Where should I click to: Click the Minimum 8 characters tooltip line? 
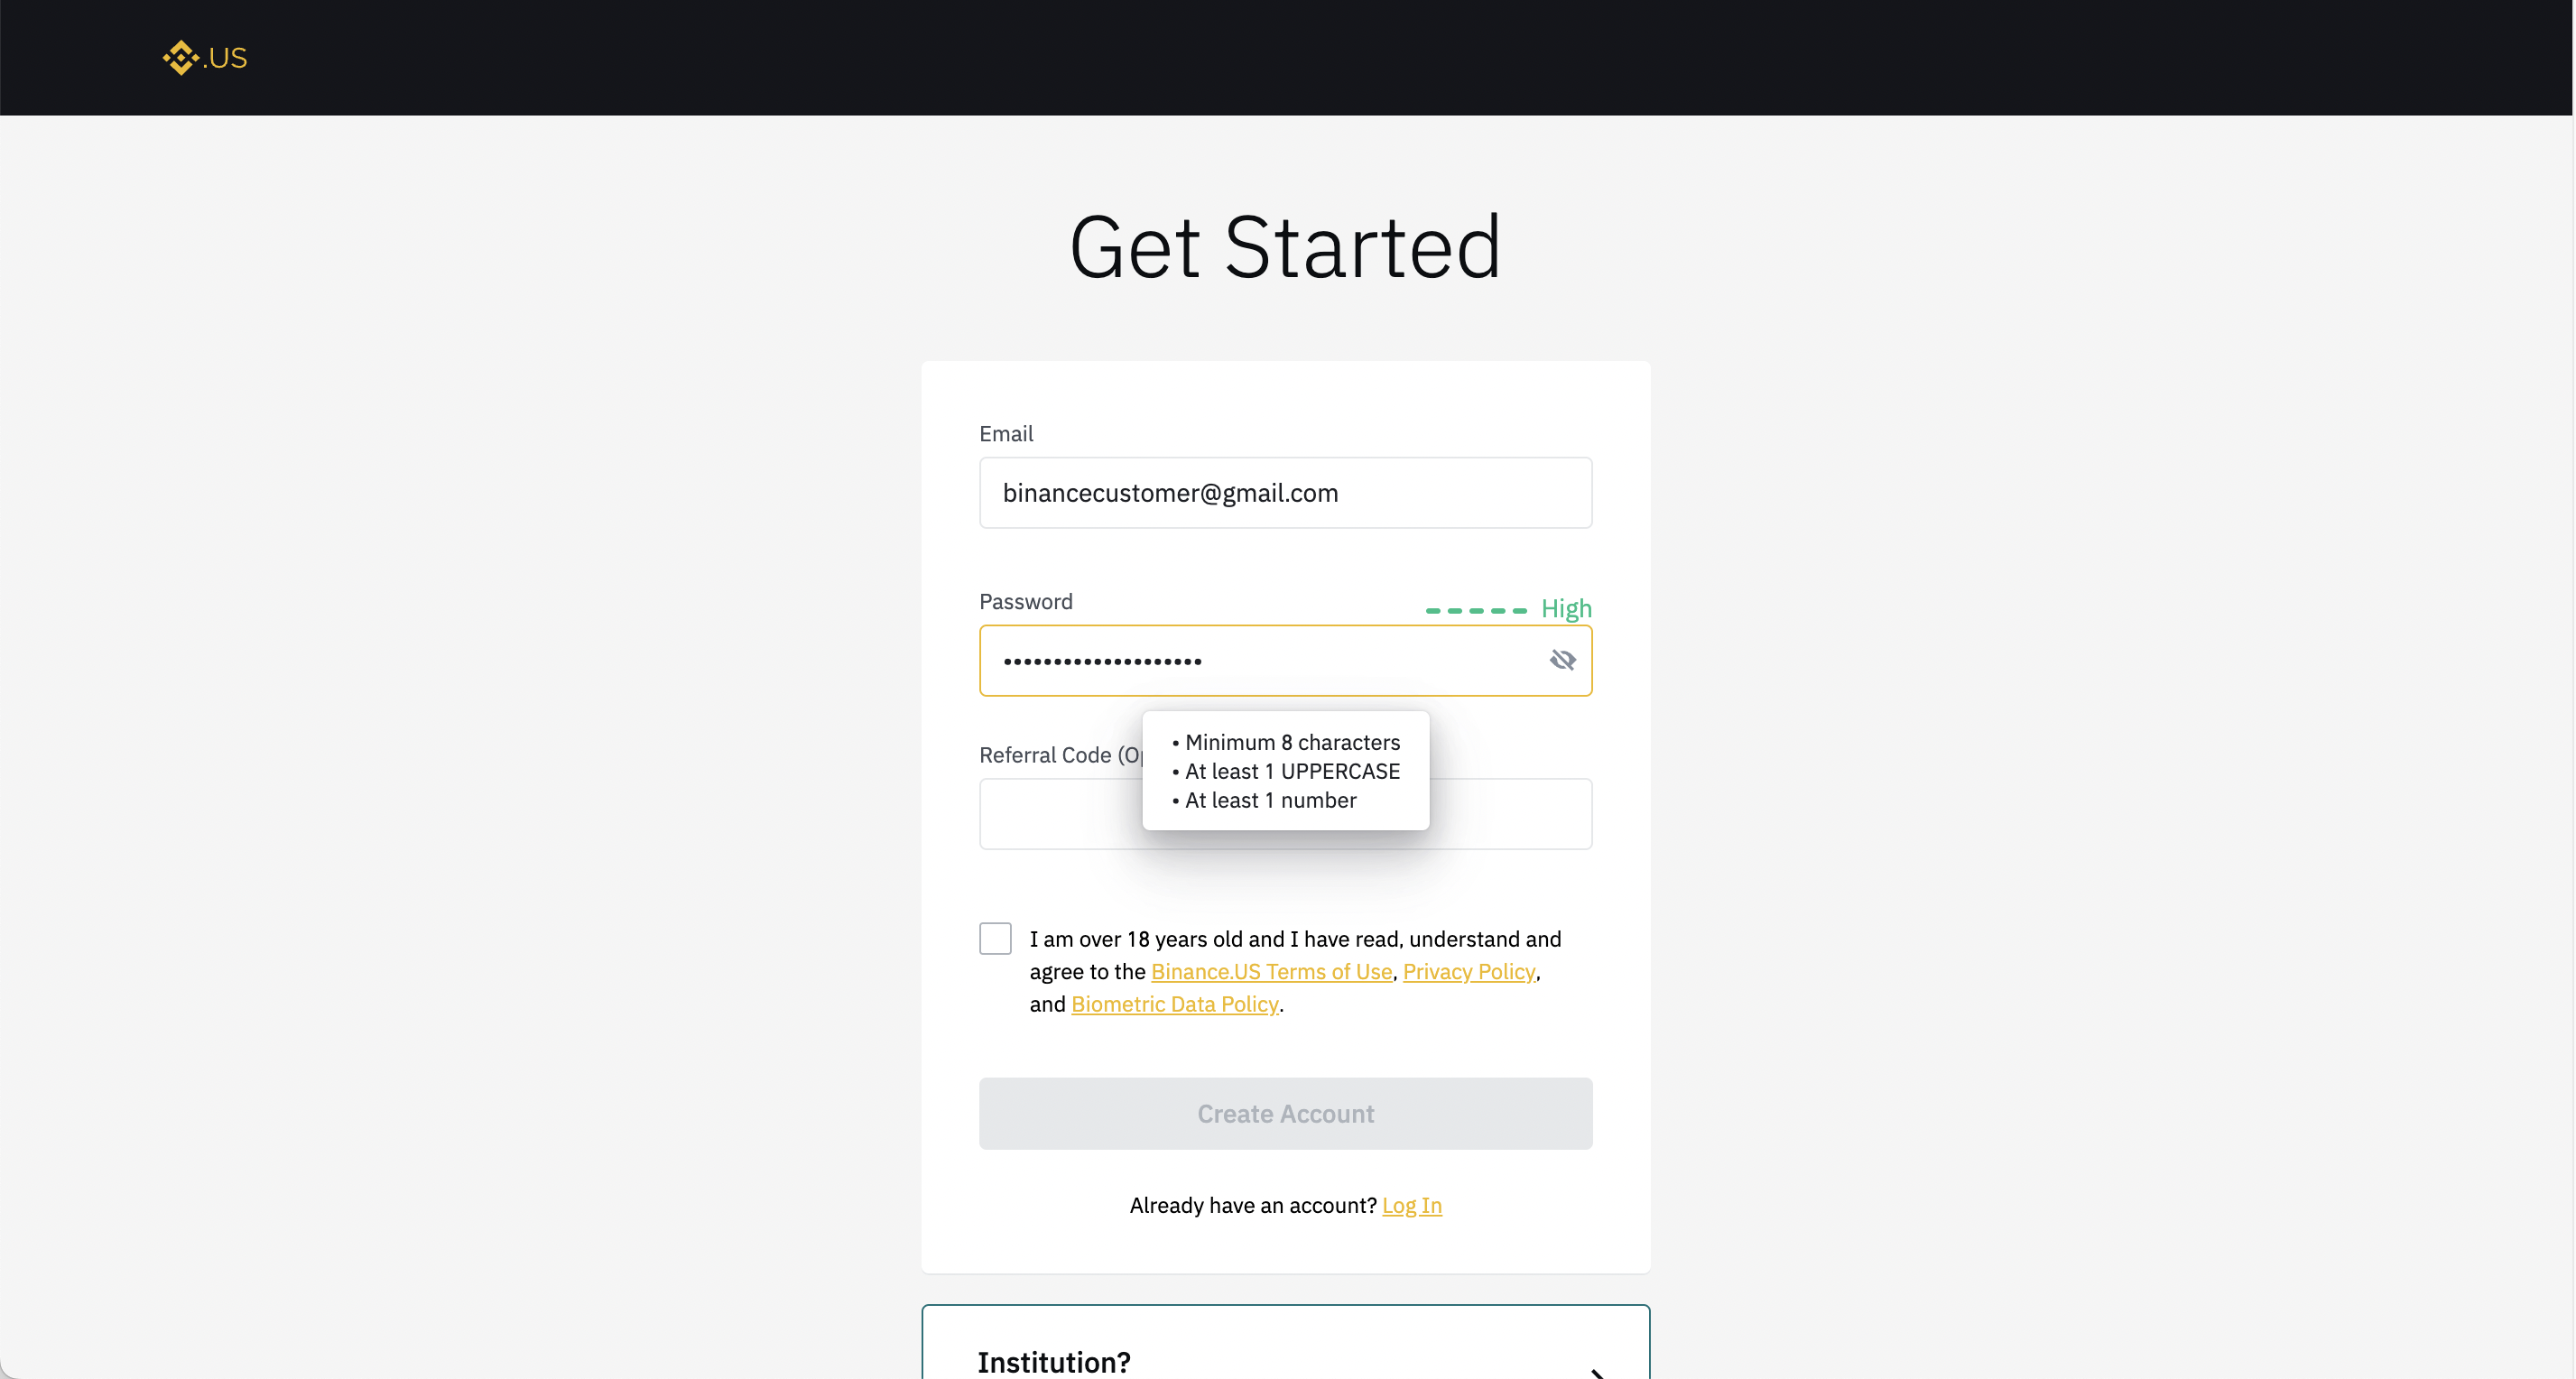(x=1291, y=743)
